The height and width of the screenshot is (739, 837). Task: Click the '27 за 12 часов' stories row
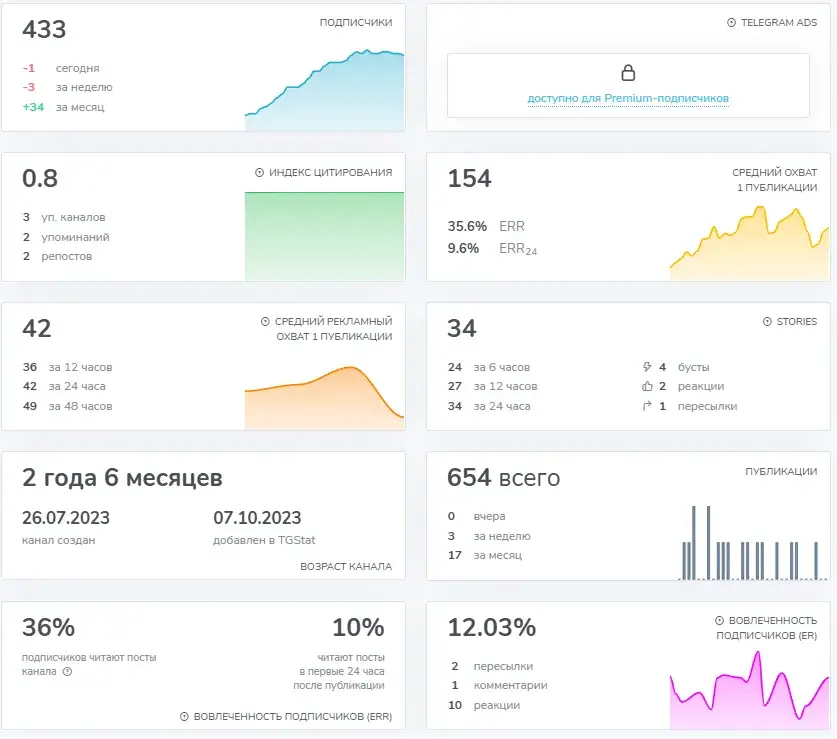[493, 387]
